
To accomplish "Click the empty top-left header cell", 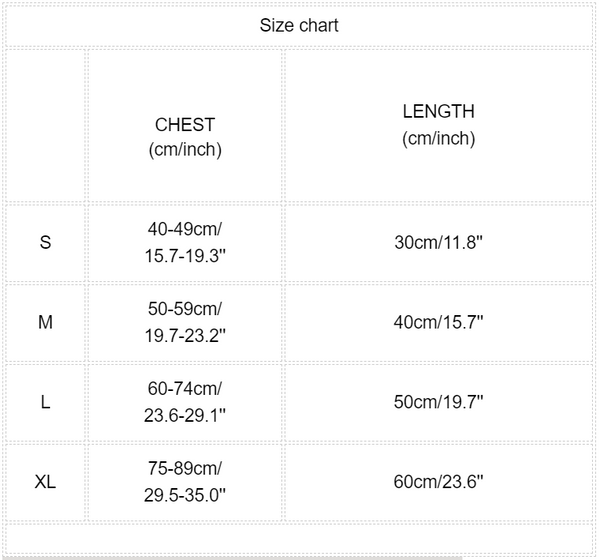I will 45,125.
